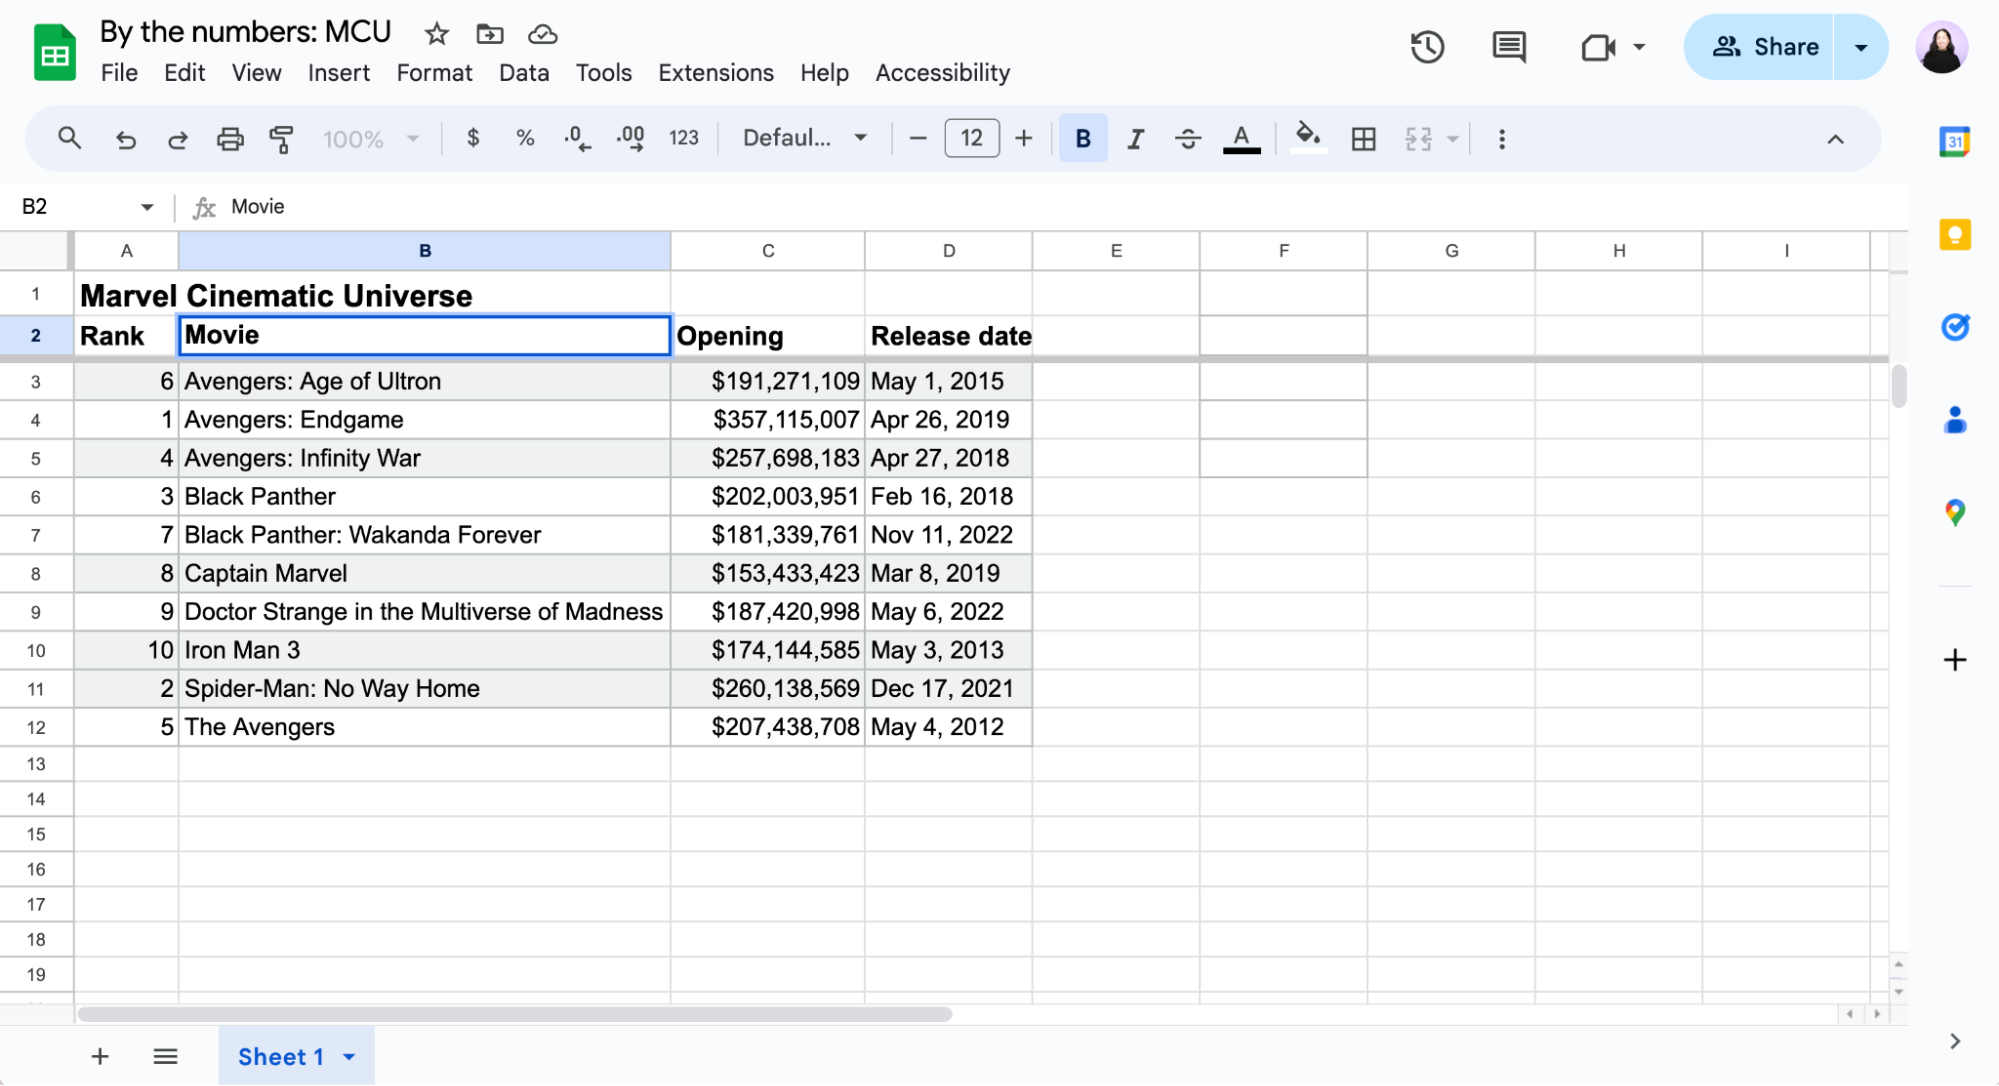Star the document By the numbers: MCU

[436, 34]
